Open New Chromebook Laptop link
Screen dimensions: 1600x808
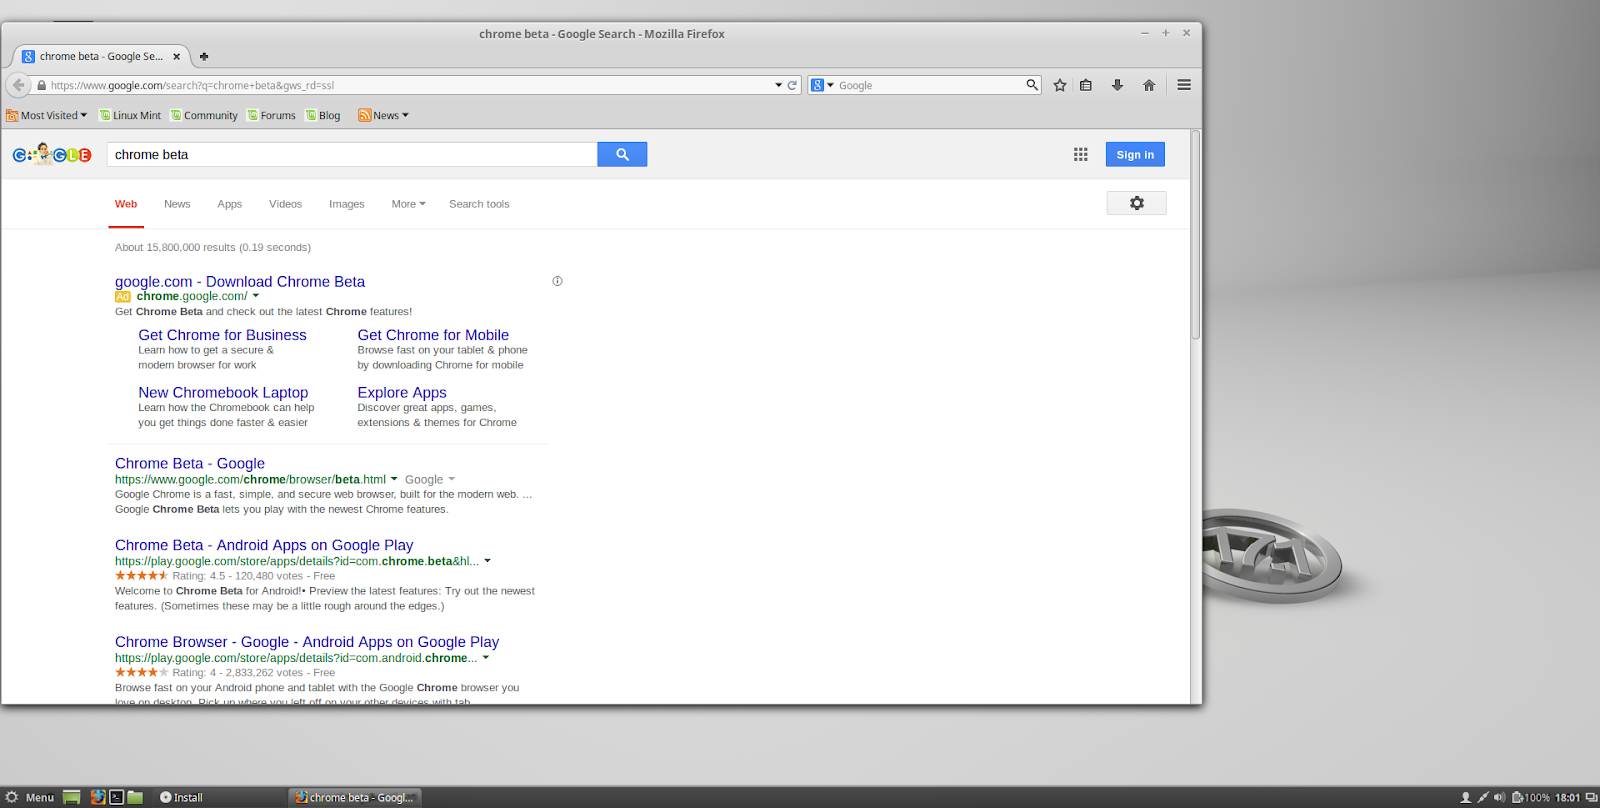(223, 393)
